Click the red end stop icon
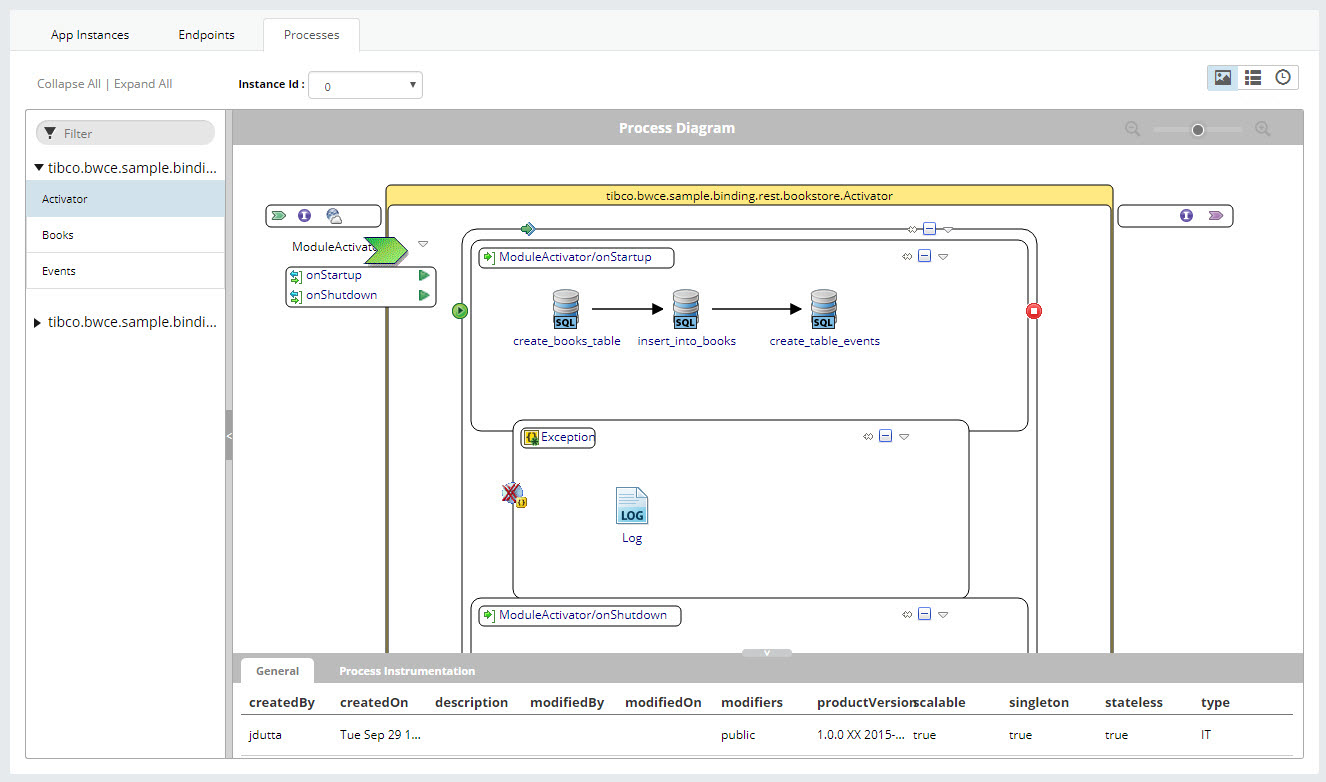Viewport: 1326px width, 782px height. [1034, 311]
